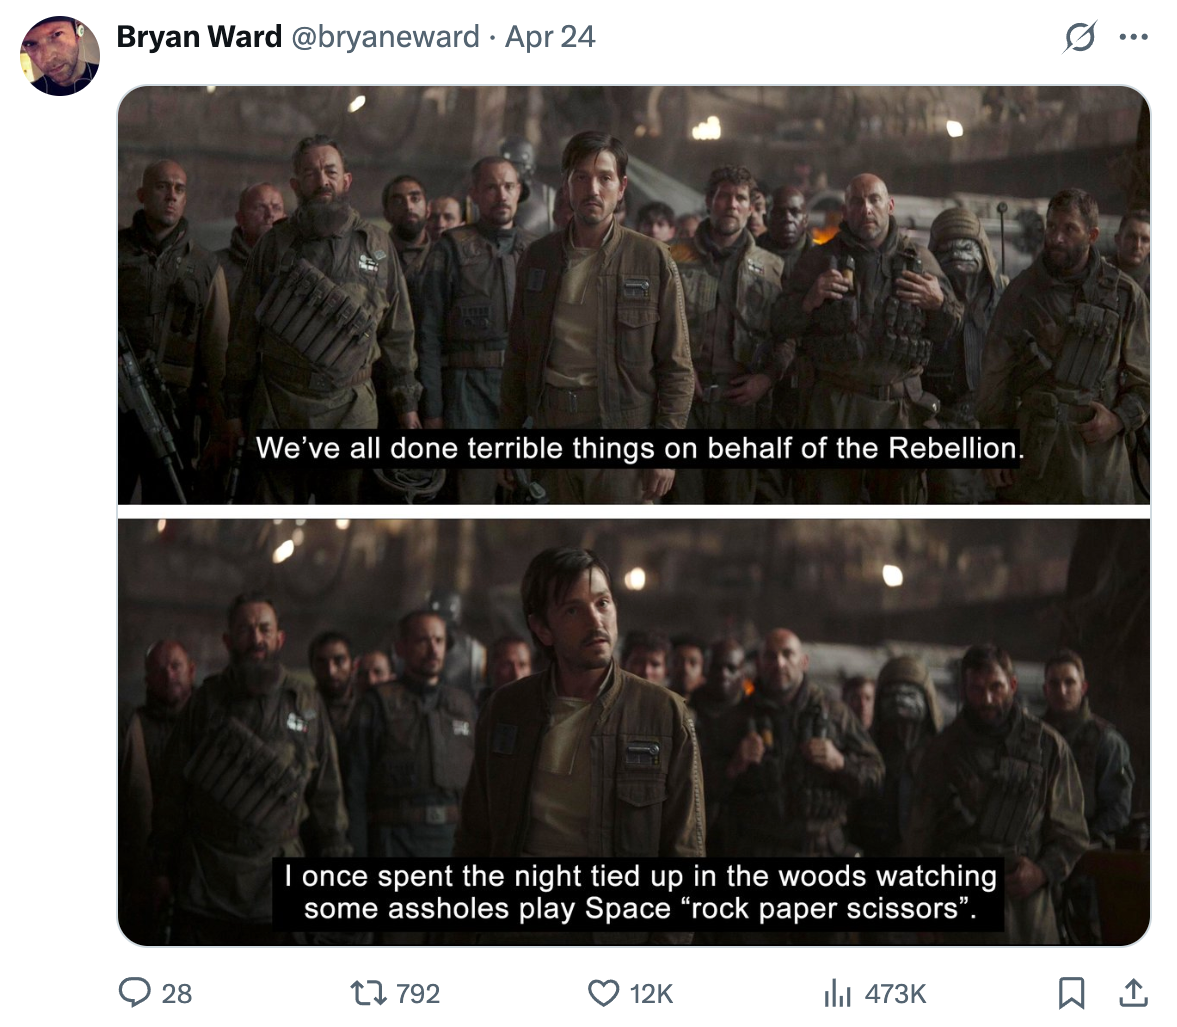Open the view analytics bar chart icon
Screen dimensions: 1177x1027
pyautogui.click(x=837, y=993)
